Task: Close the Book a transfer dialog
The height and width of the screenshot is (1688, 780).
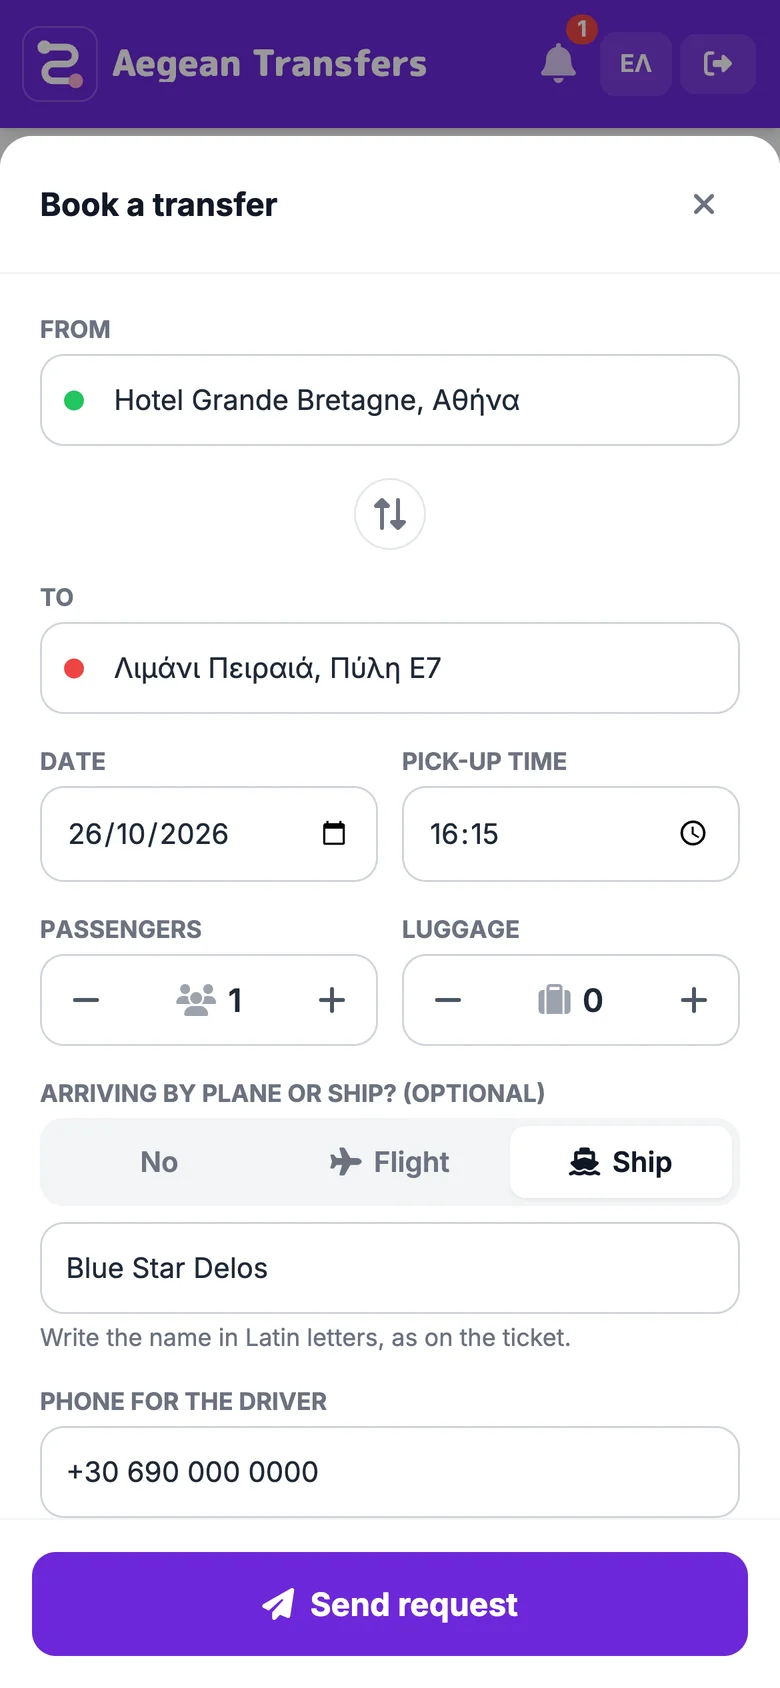Action: [704, 204]
